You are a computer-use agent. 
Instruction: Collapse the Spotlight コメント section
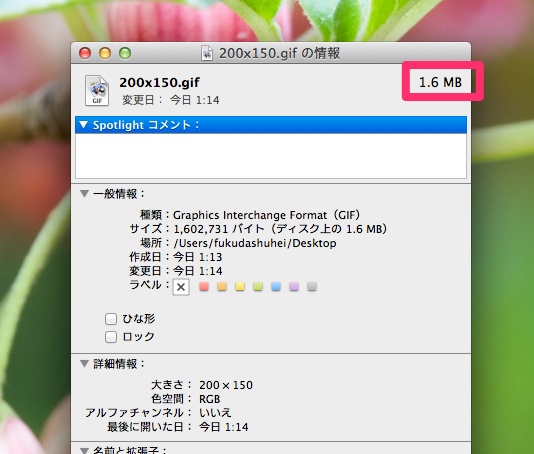84,125
